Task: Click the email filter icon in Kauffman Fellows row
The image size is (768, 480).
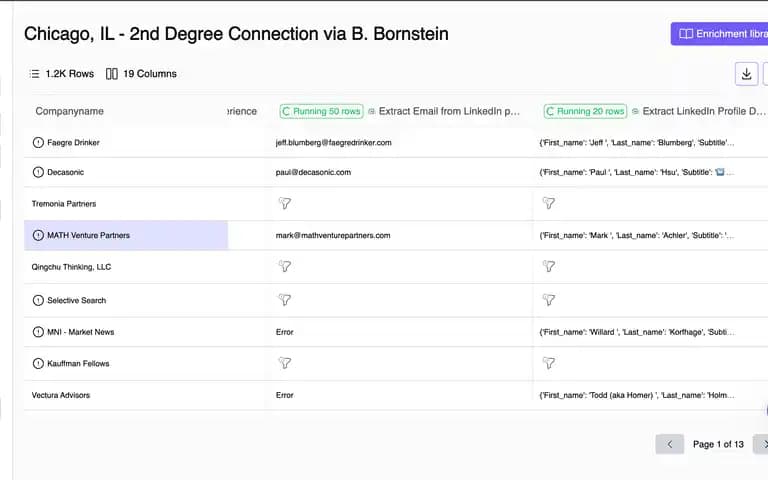Action: coord(285,363)
